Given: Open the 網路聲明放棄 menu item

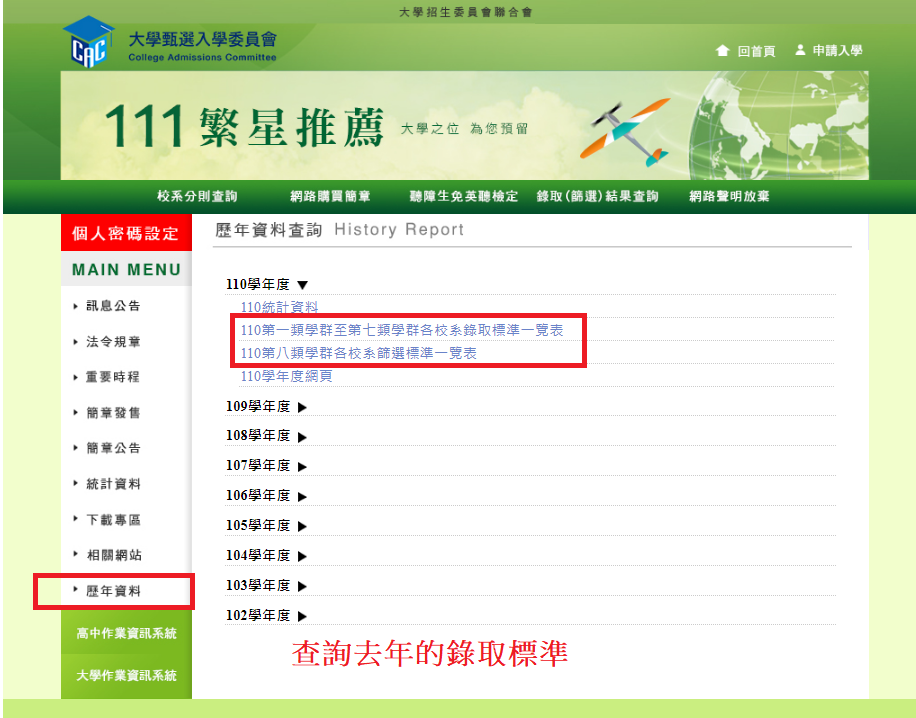Looking at the screenshot, I should (x=729, y=196).
